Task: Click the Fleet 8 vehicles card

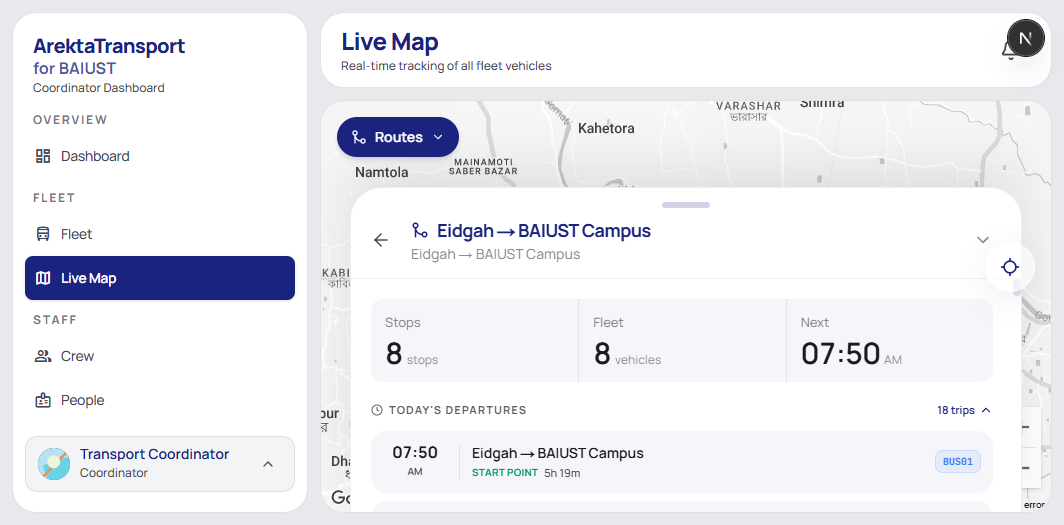Action: point(682,341)
